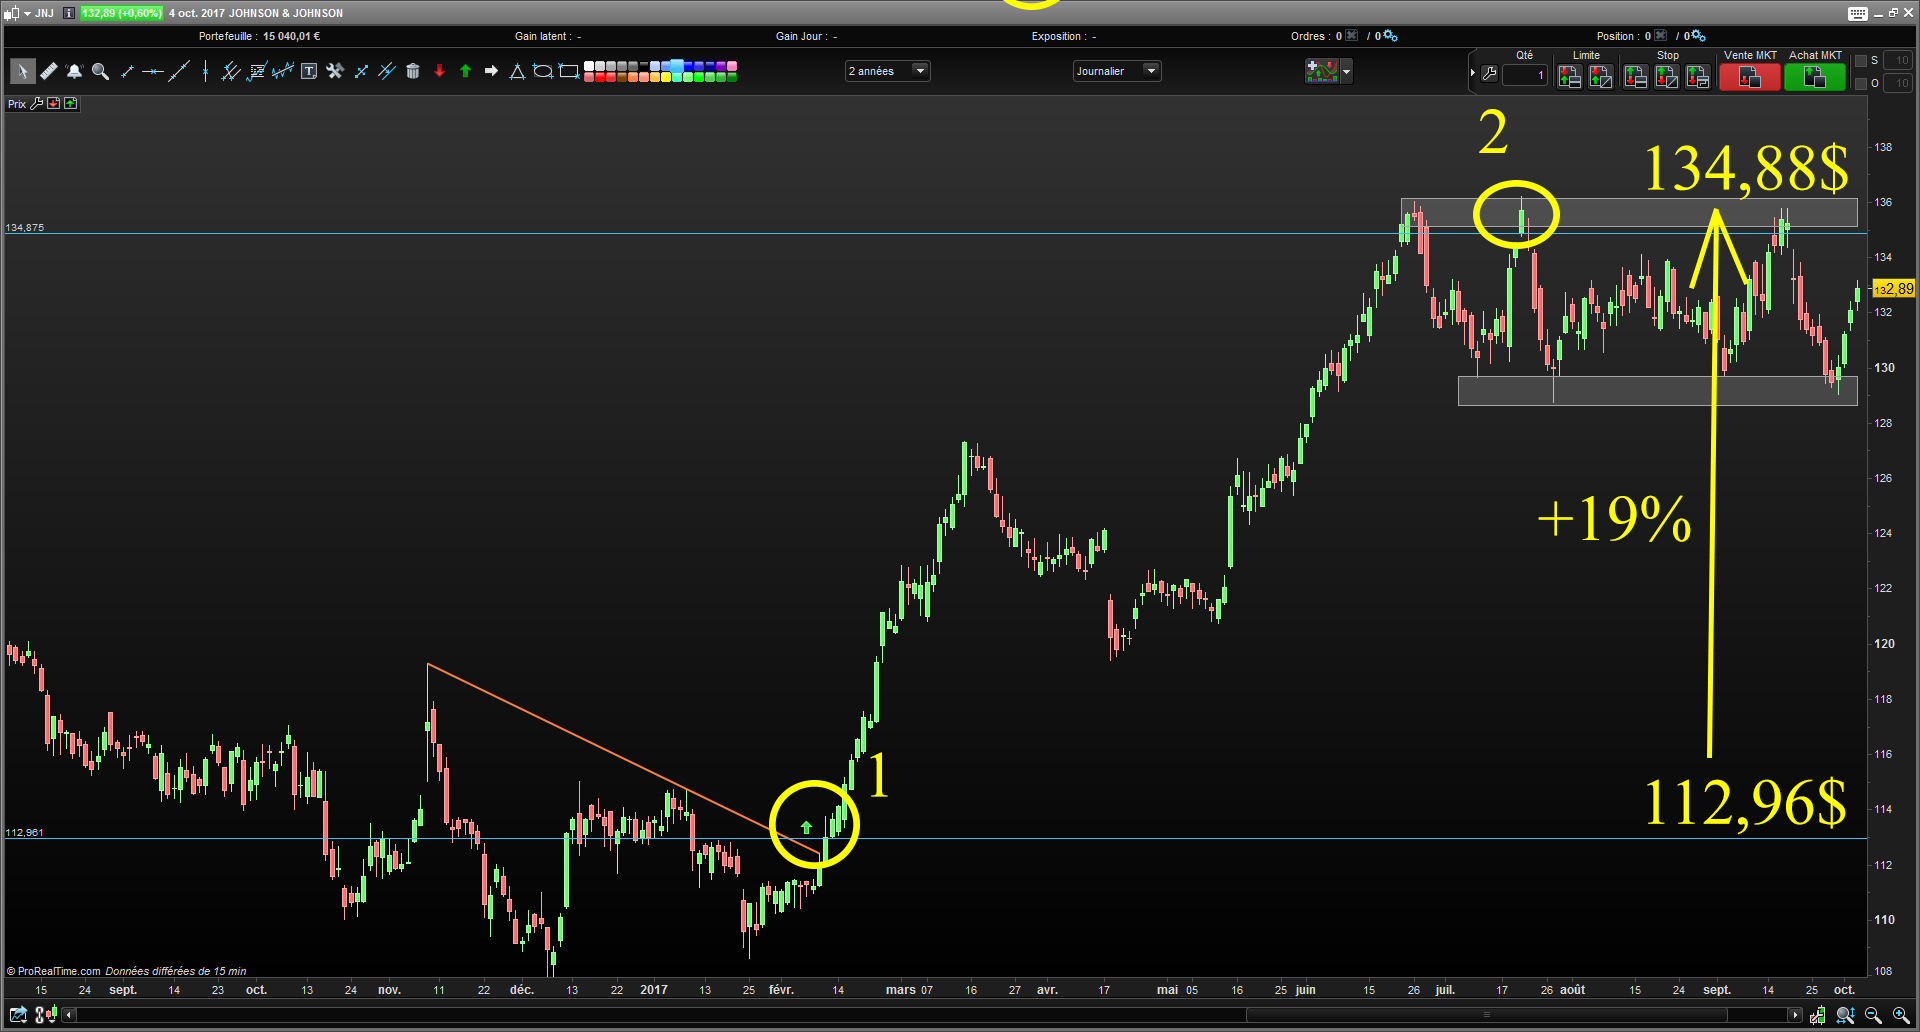Pick the bright red color swatch
Image resolution: width=1920 pixels, height=1032 pixels.
coord(600,77)
